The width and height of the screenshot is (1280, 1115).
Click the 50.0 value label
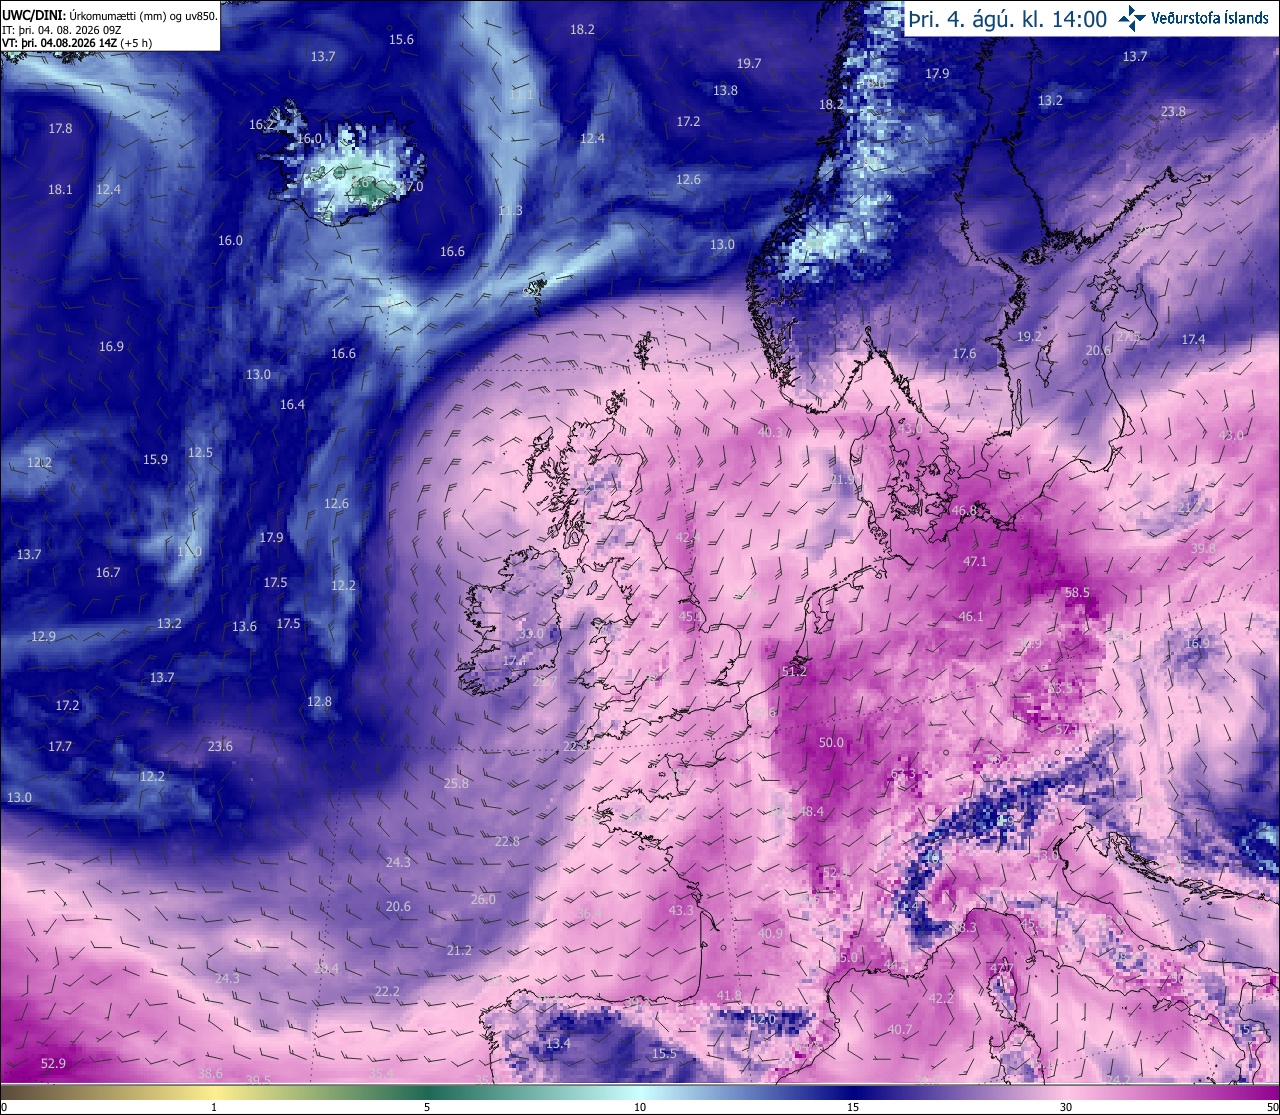click(831, 743)
